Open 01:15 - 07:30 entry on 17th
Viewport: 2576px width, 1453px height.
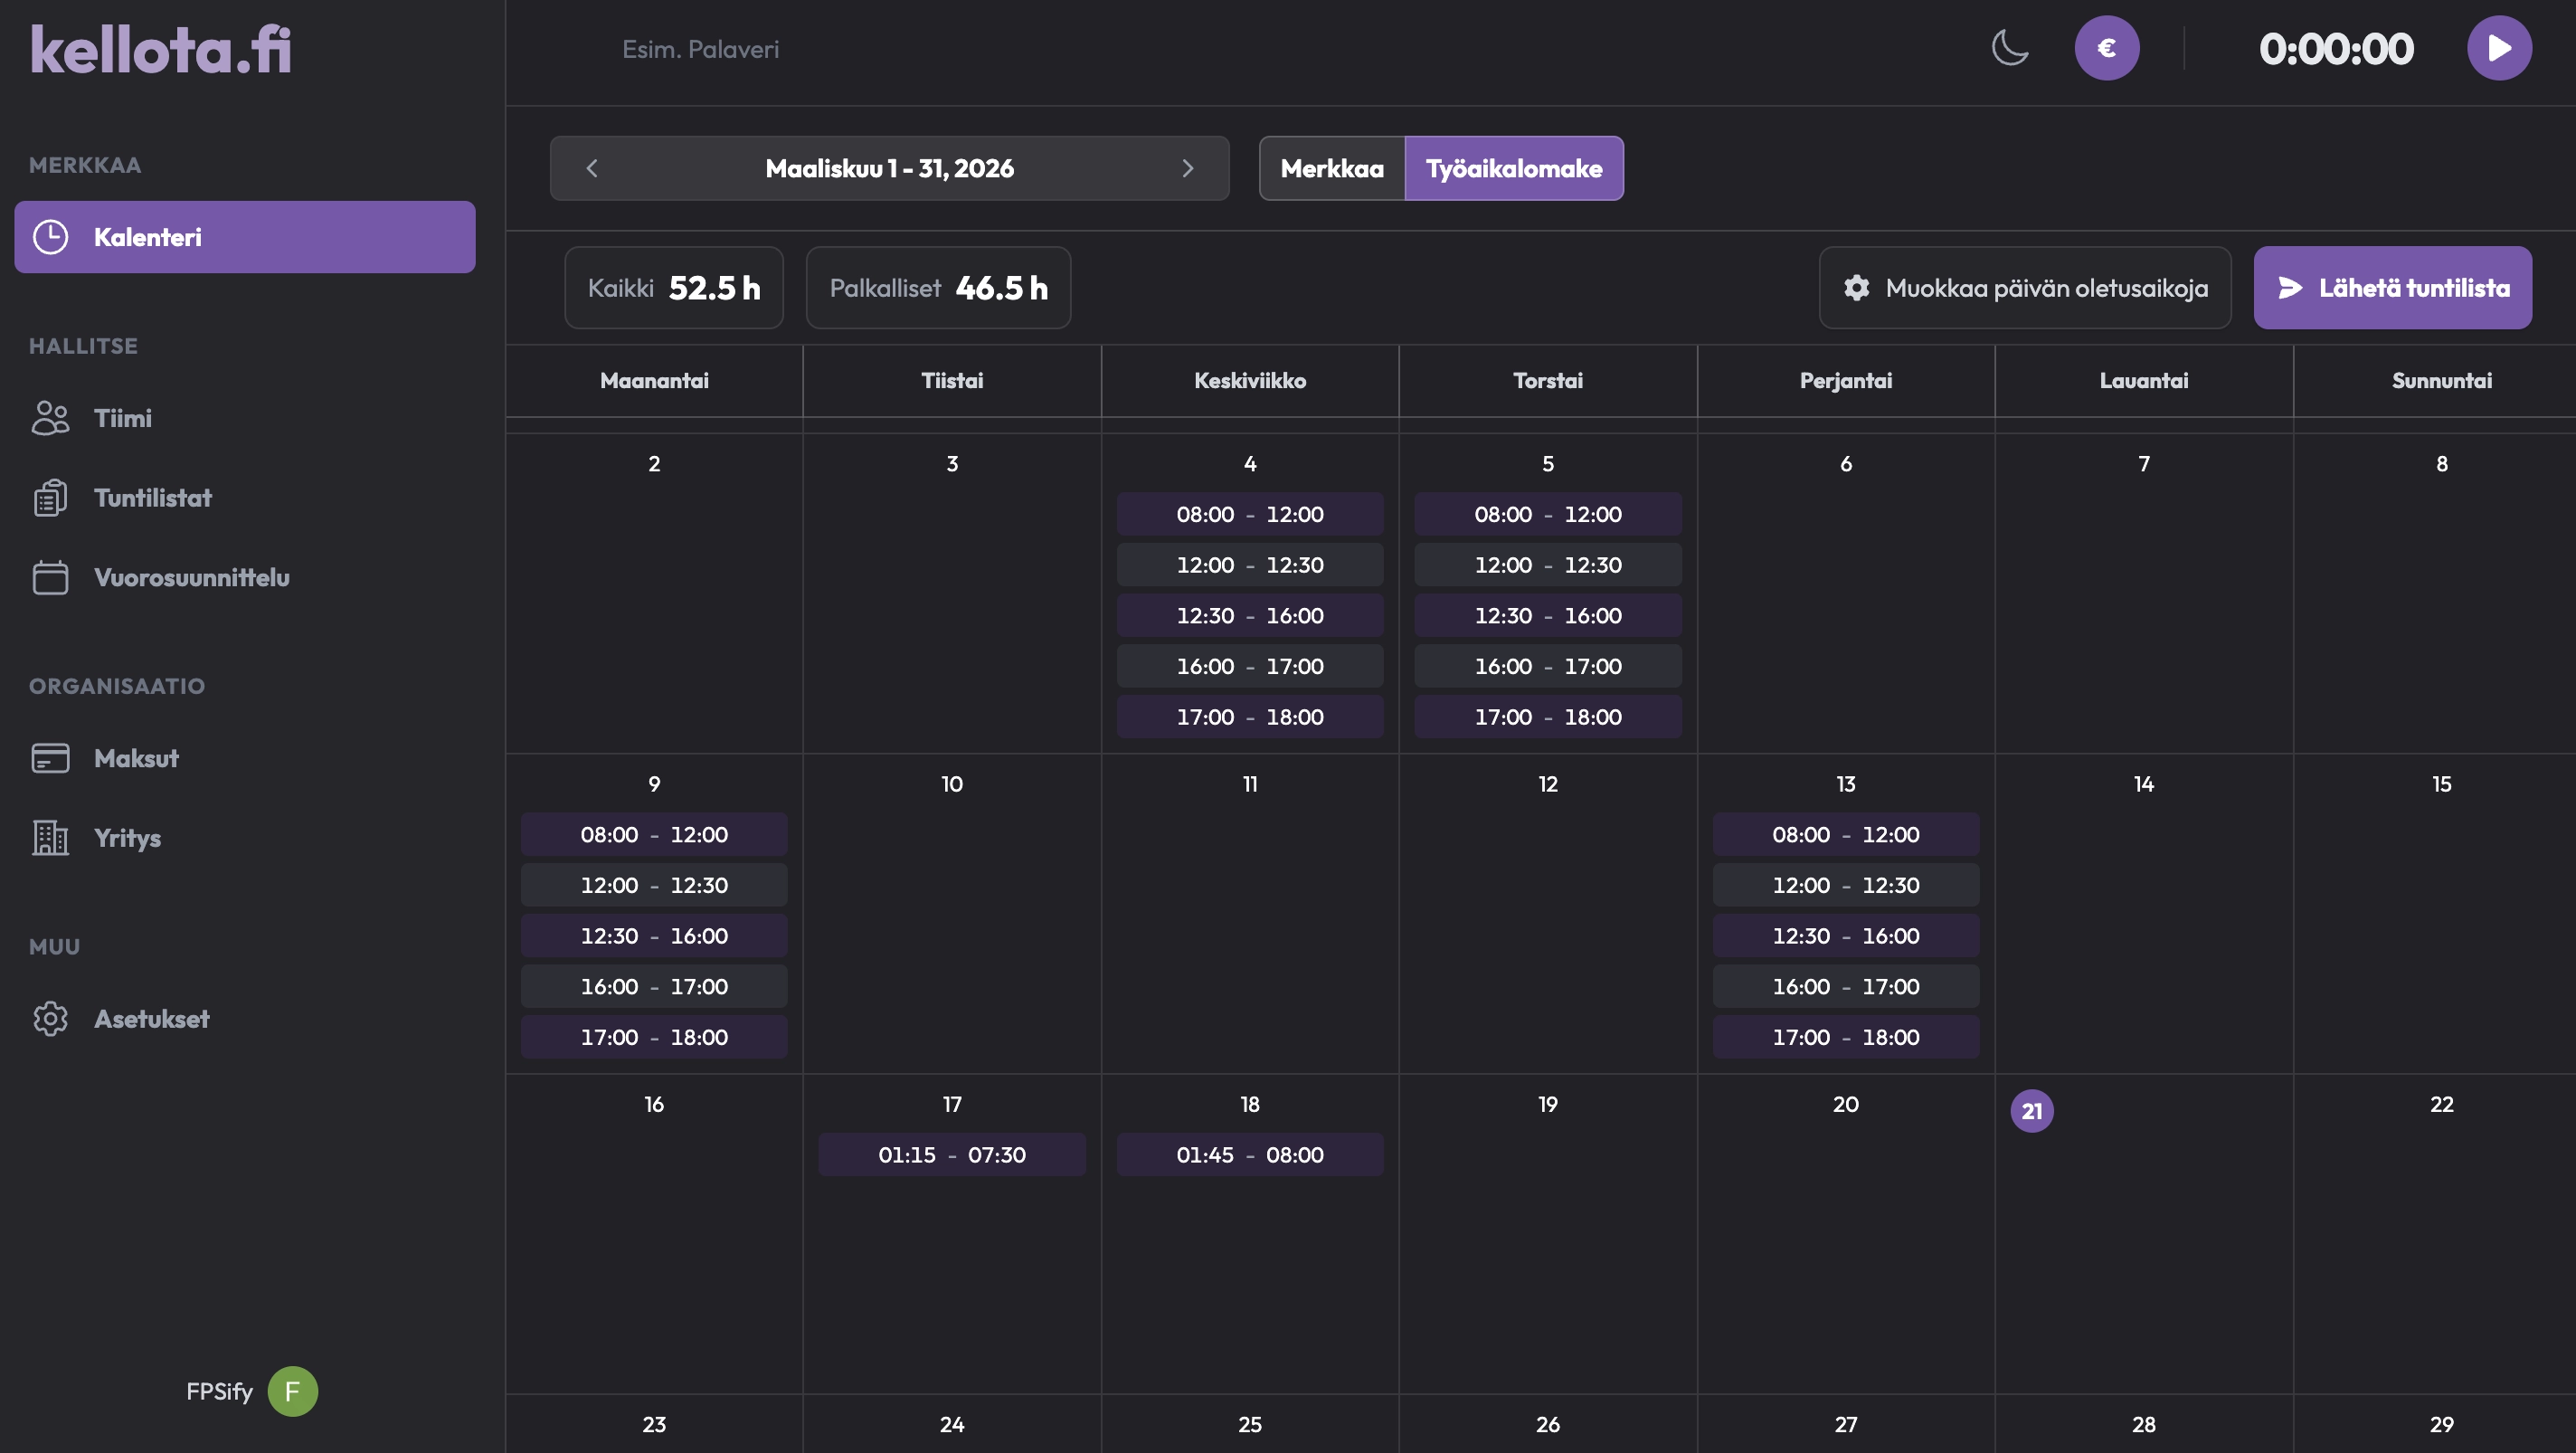click(951, 1154)
